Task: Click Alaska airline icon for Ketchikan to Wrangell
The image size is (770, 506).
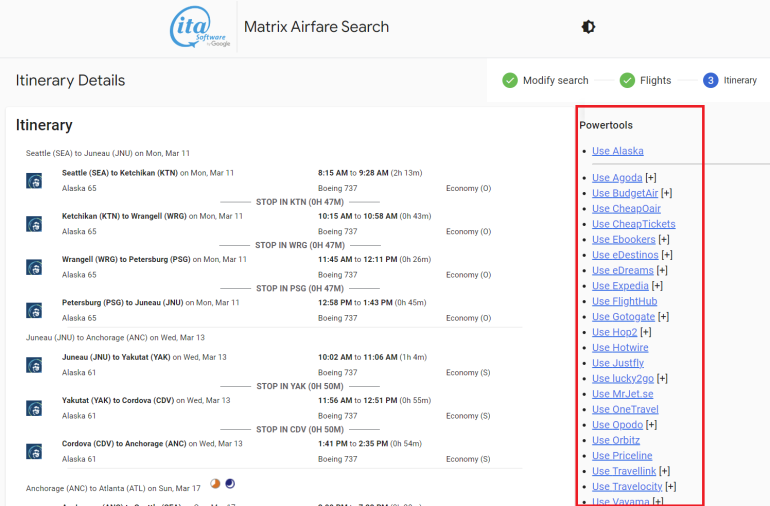Action: 34,223
